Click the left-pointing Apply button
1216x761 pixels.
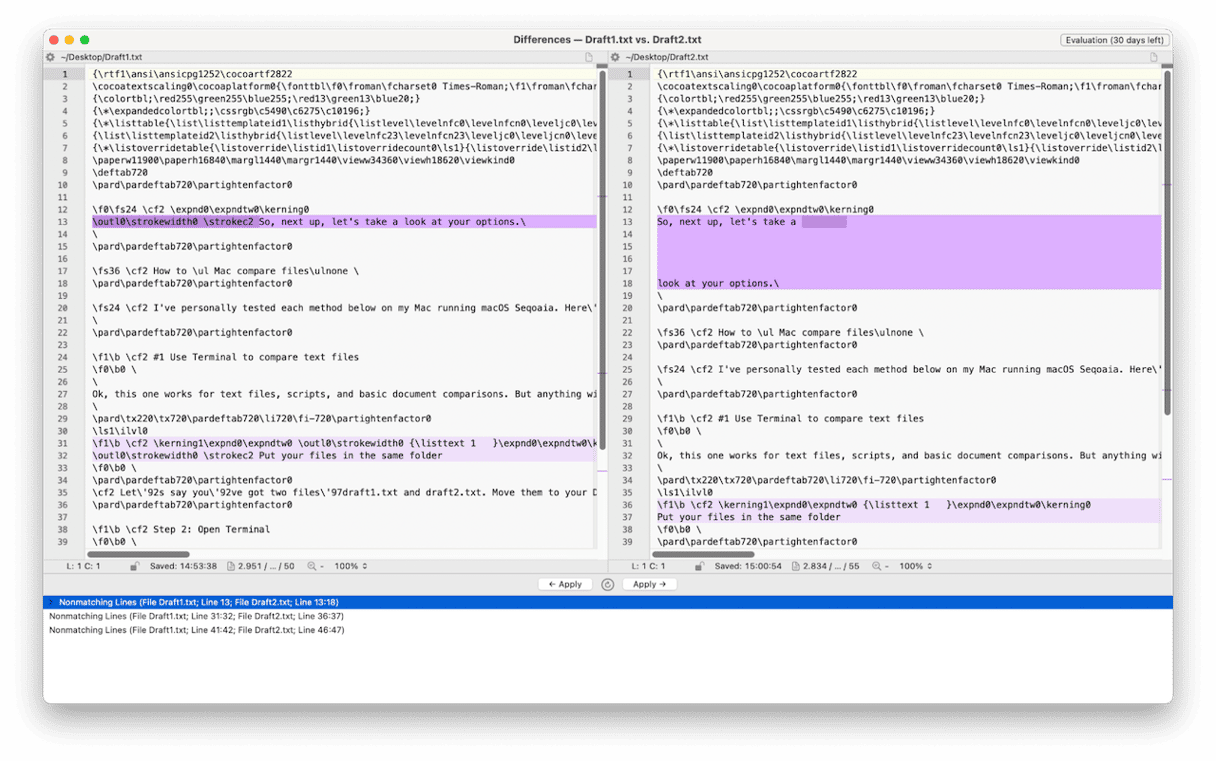click(565, 584)
